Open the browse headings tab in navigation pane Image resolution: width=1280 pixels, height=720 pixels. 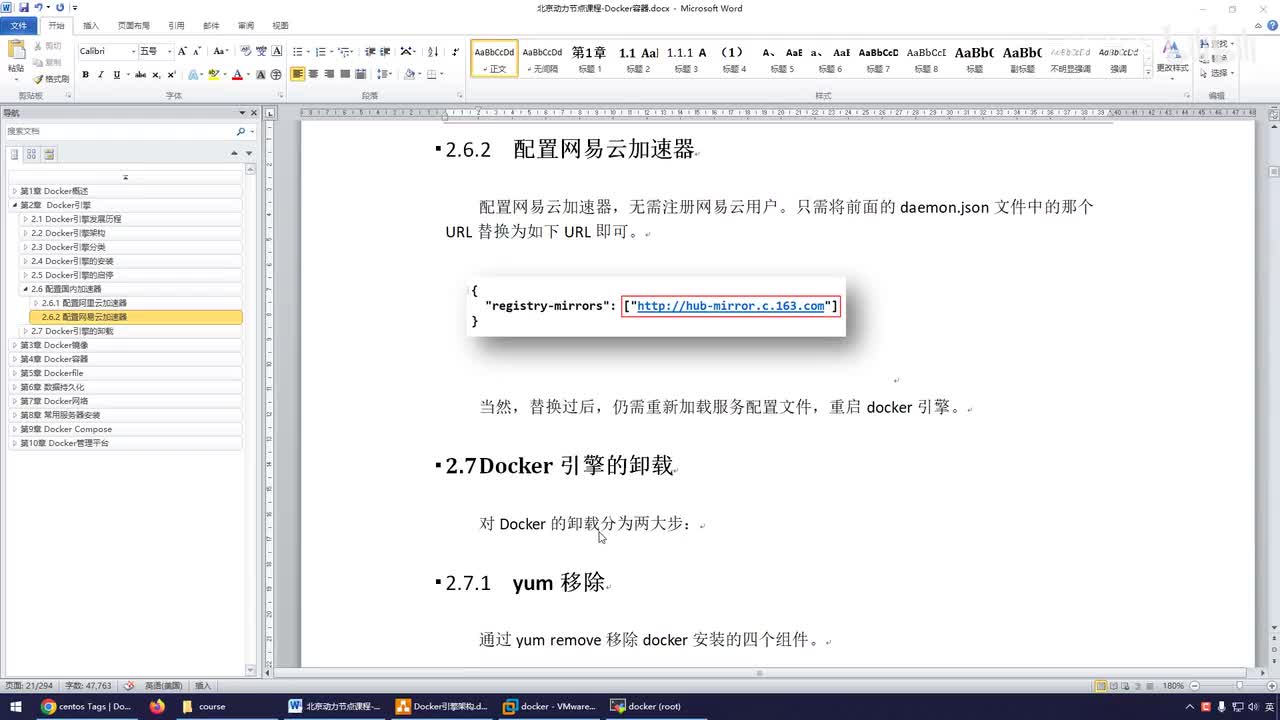click(15, 154)
